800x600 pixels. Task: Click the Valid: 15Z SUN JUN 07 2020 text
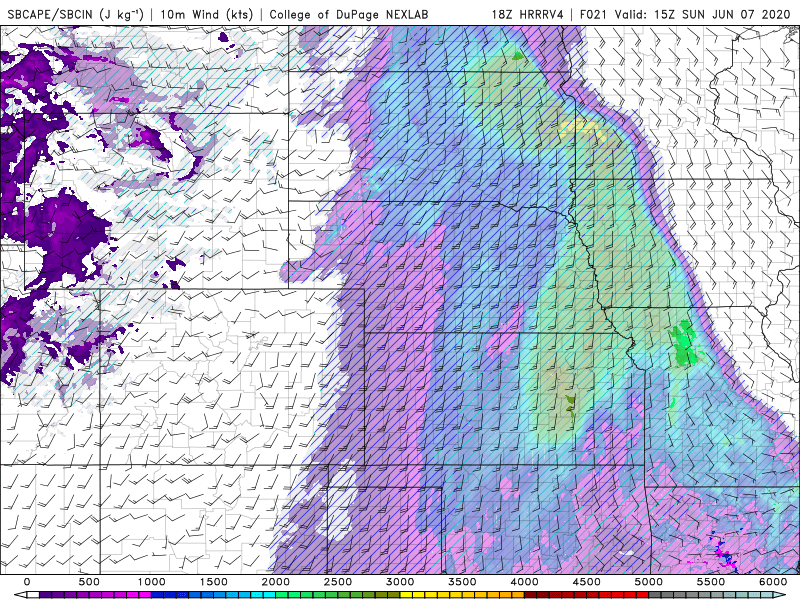click(x=702, y=14)
